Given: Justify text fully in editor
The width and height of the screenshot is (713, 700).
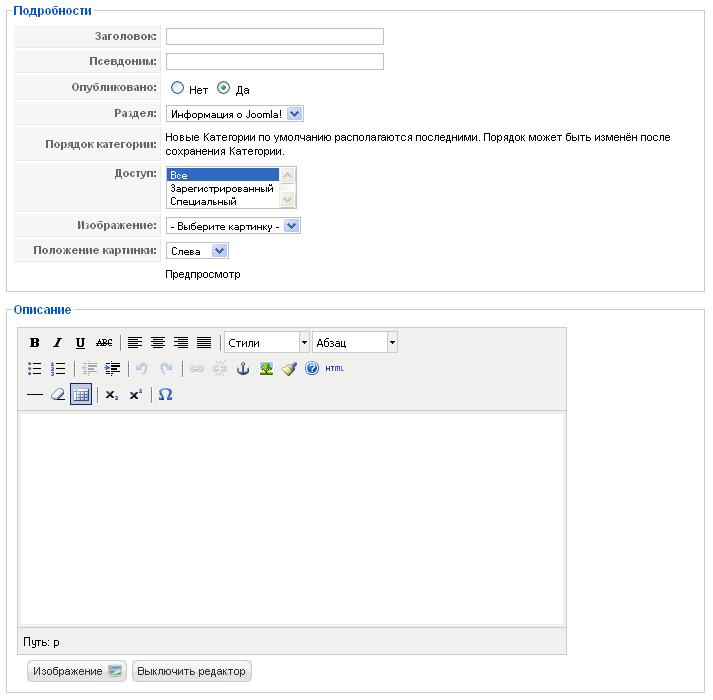Looking at the screenshot, I should [204, 342].
